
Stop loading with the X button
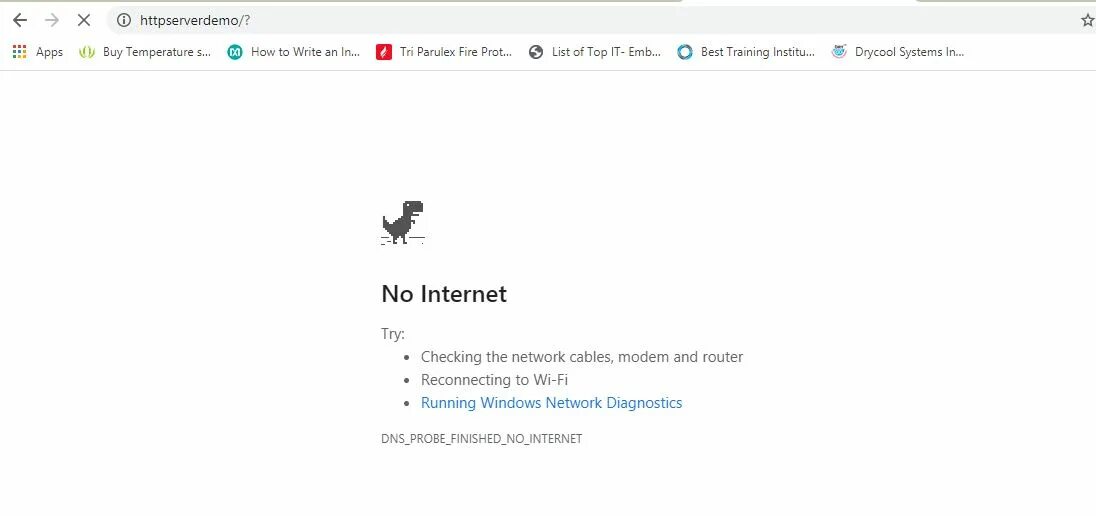click(84, 20)
